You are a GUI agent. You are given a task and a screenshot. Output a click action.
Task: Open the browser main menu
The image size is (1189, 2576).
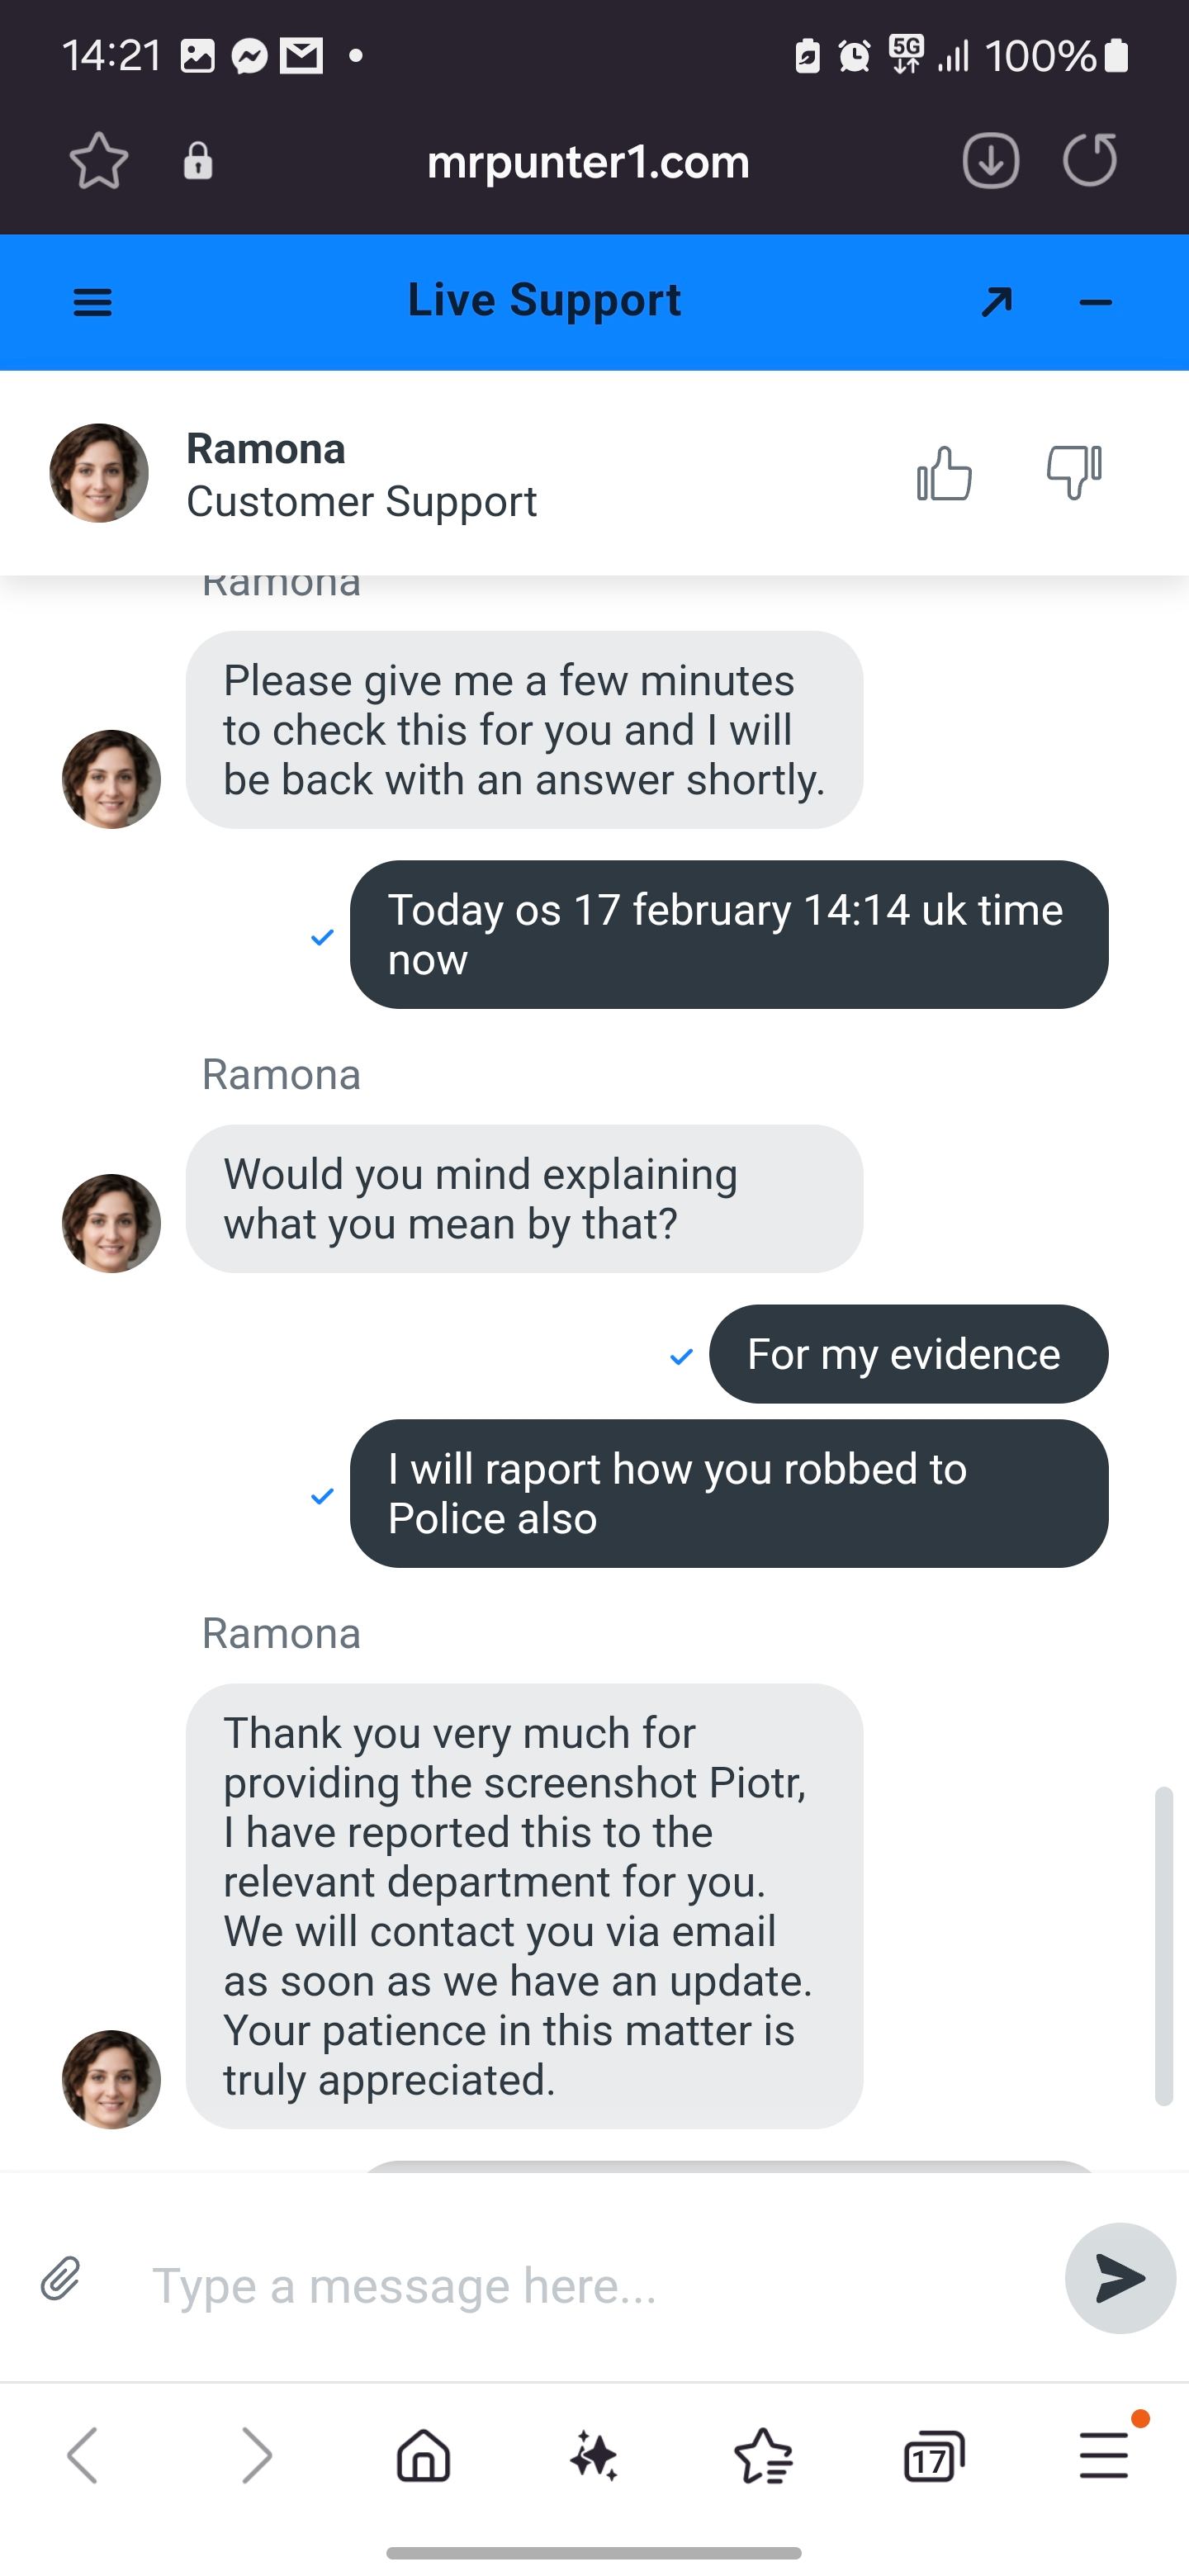click(x=1104, y=2456)
